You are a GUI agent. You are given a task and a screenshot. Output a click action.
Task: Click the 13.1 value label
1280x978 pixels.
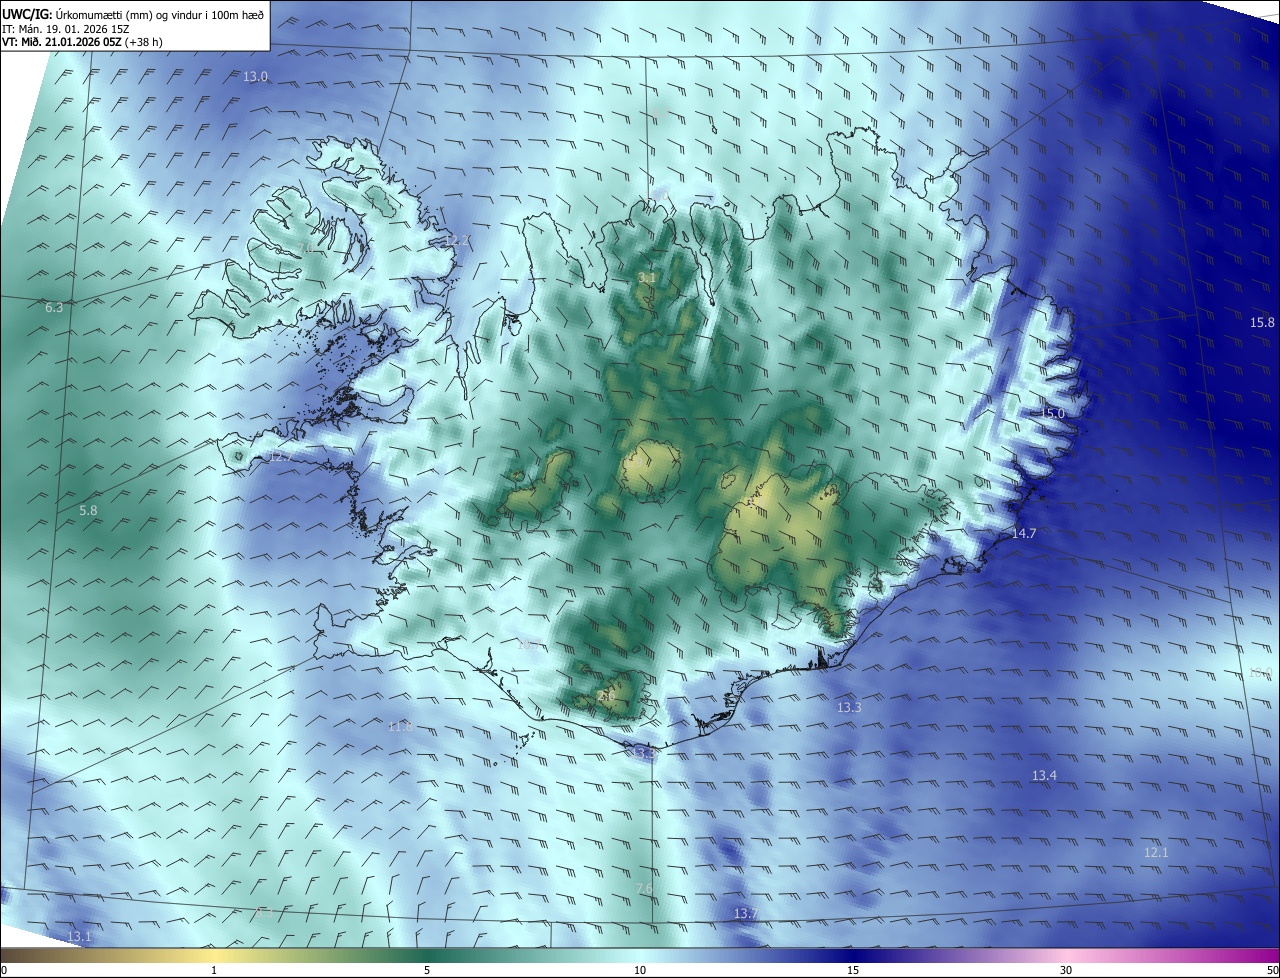(x=80, y=937)
